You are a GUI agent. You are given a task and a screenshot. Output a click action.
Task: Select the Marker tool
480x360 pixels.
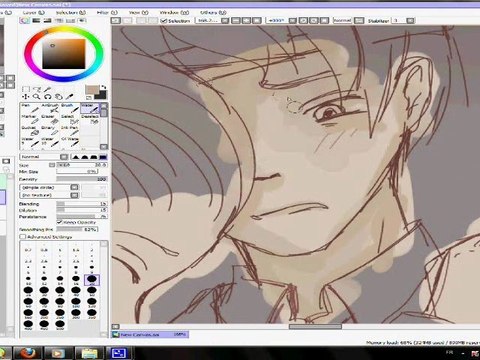coord(31,119)
